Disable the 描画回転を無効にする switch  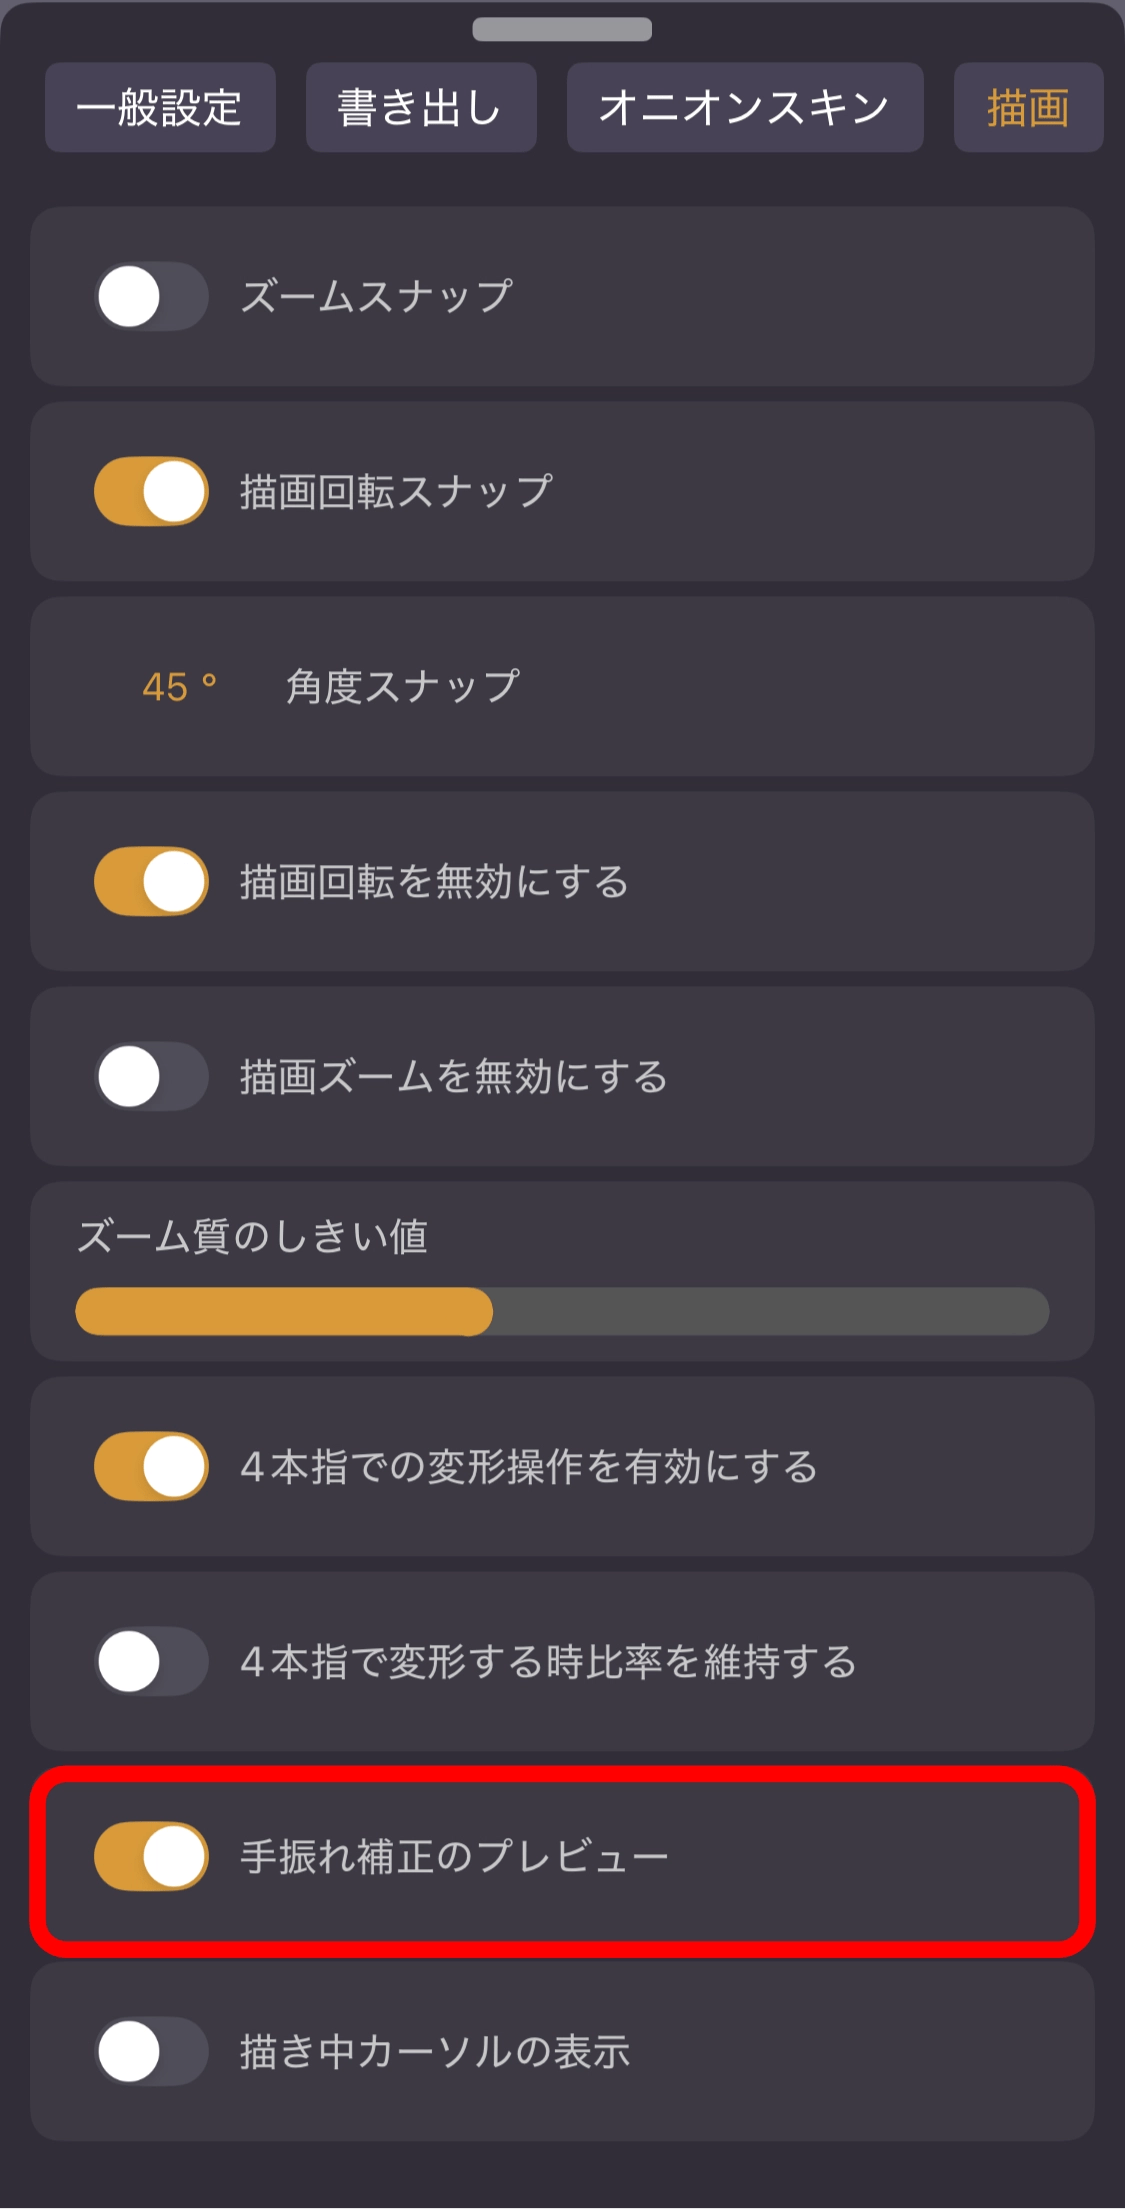[151, 882]
